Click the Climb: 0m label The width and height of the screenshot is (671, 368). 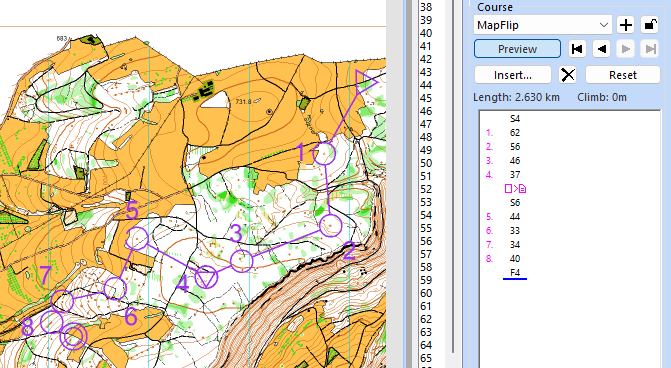[602, 97]
